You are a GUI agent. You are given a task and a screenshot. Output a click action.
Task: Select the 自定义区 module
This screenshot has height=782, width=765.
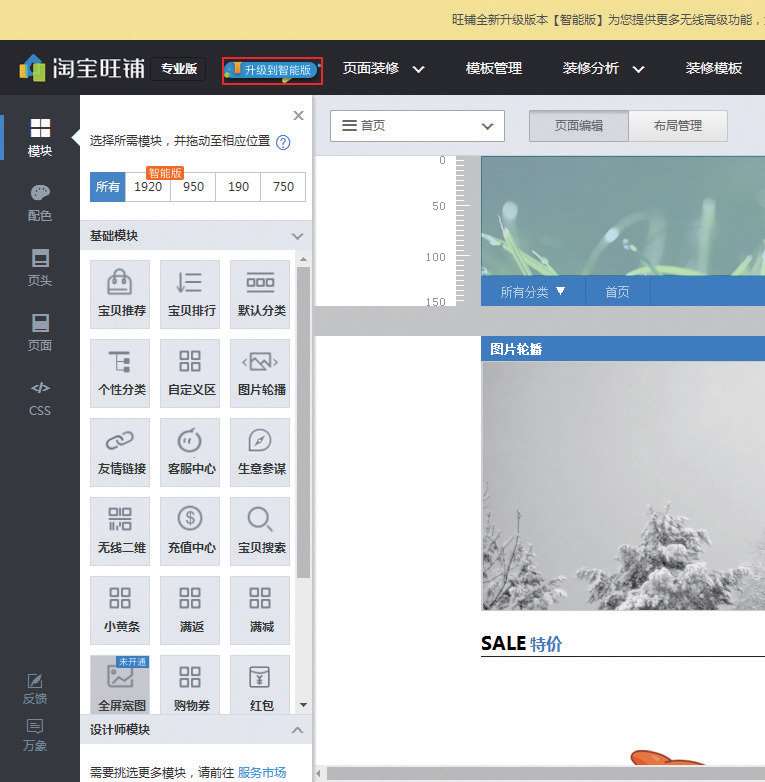point(190,373)
